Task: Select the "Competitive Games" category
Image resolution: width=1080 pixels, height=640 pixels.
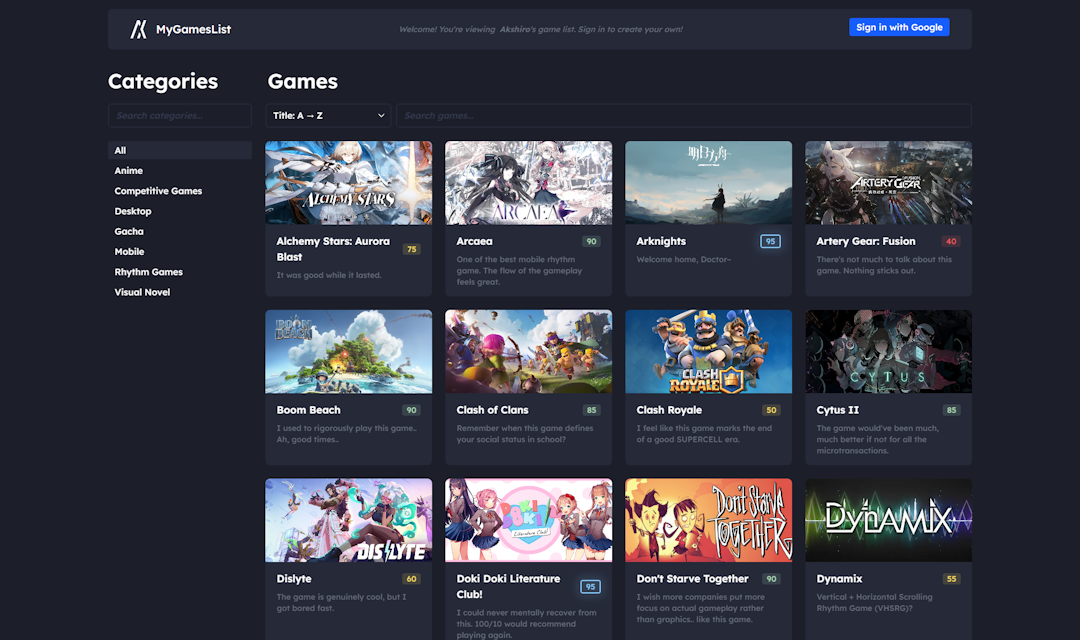Action: [158, 190]
